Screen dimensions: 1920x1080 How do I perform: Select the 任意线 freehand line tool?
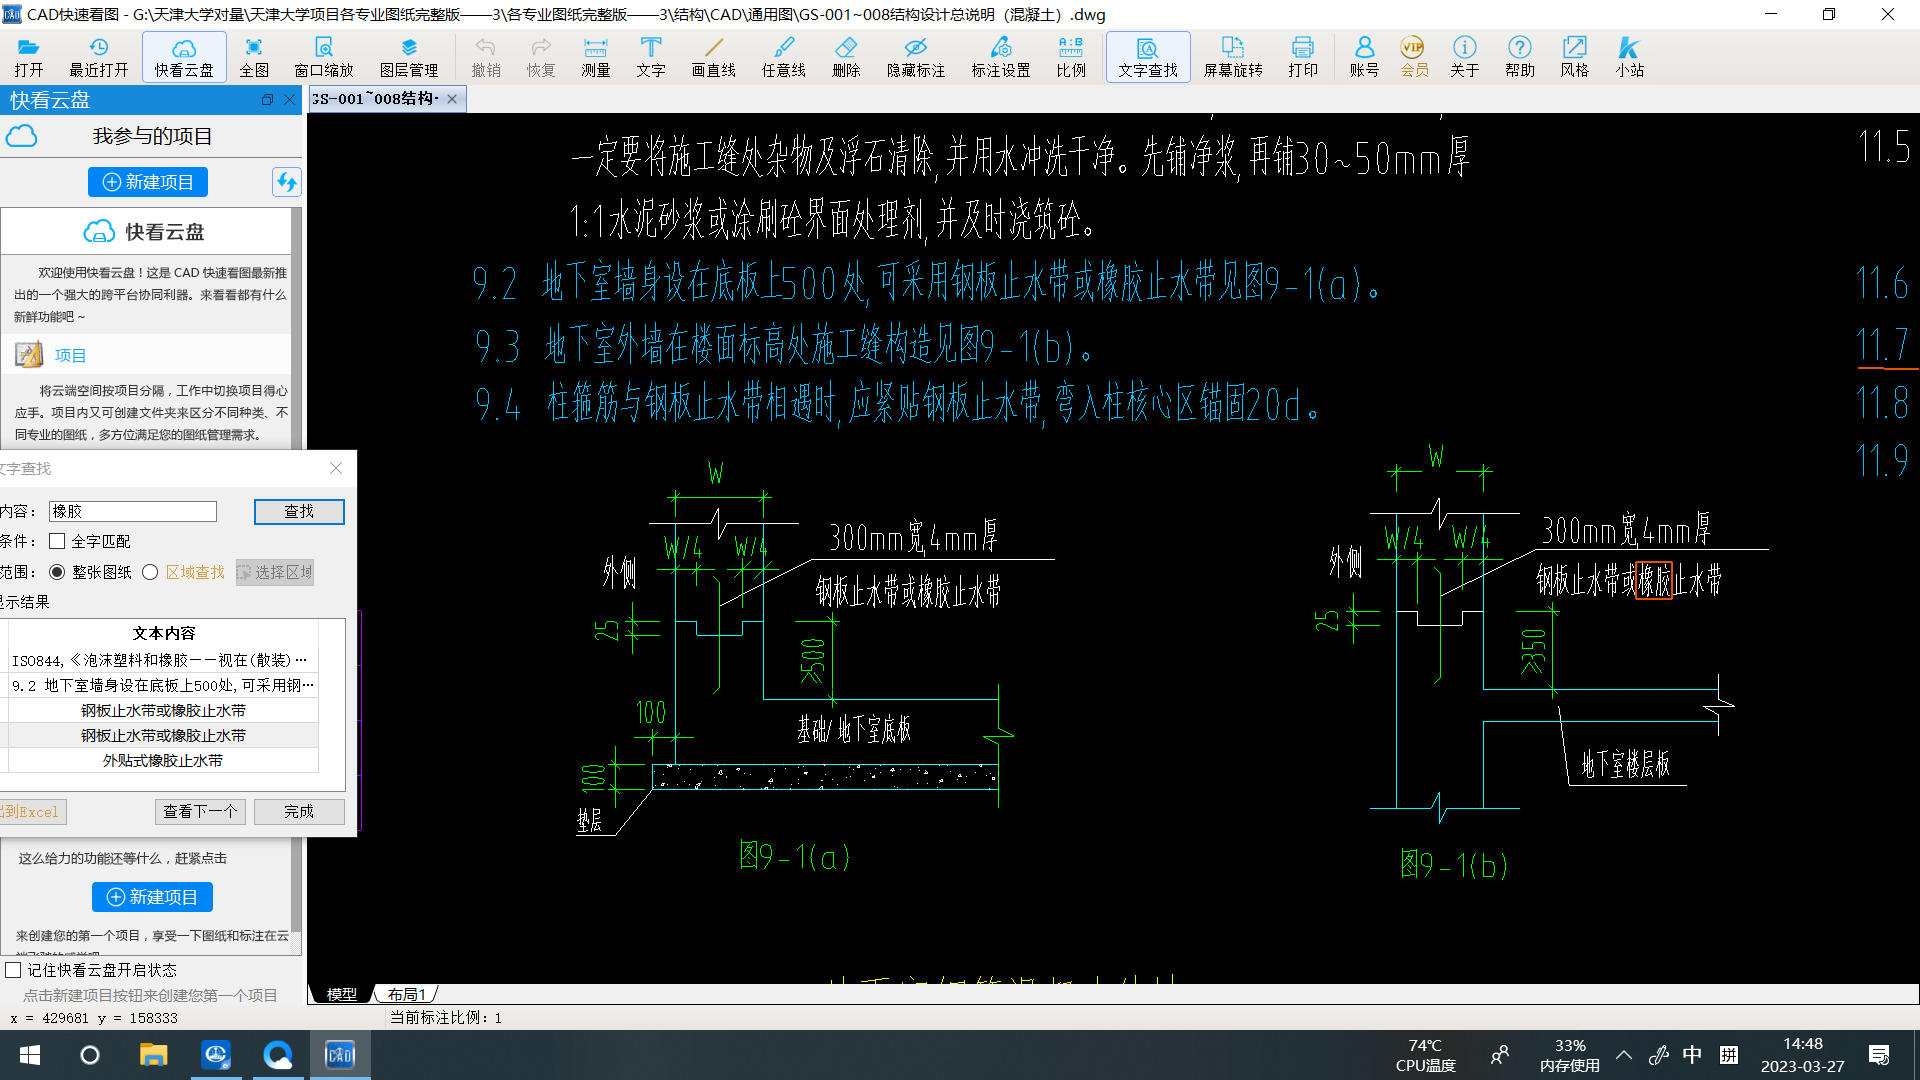coord(784,57)
